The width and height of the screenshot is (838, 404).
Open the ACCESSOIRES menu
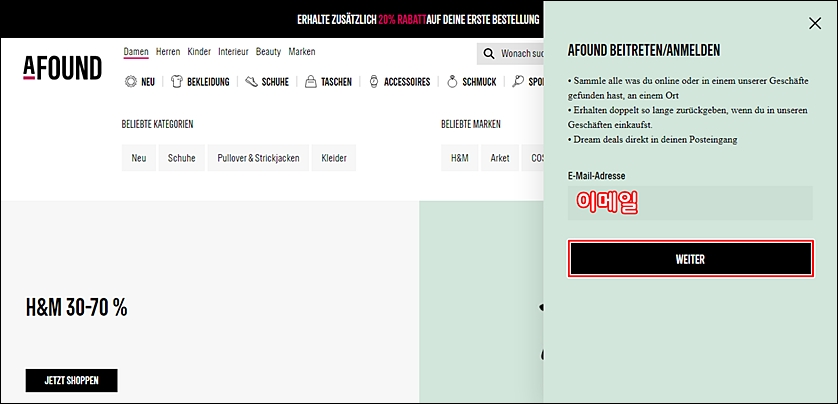(407, 82)
